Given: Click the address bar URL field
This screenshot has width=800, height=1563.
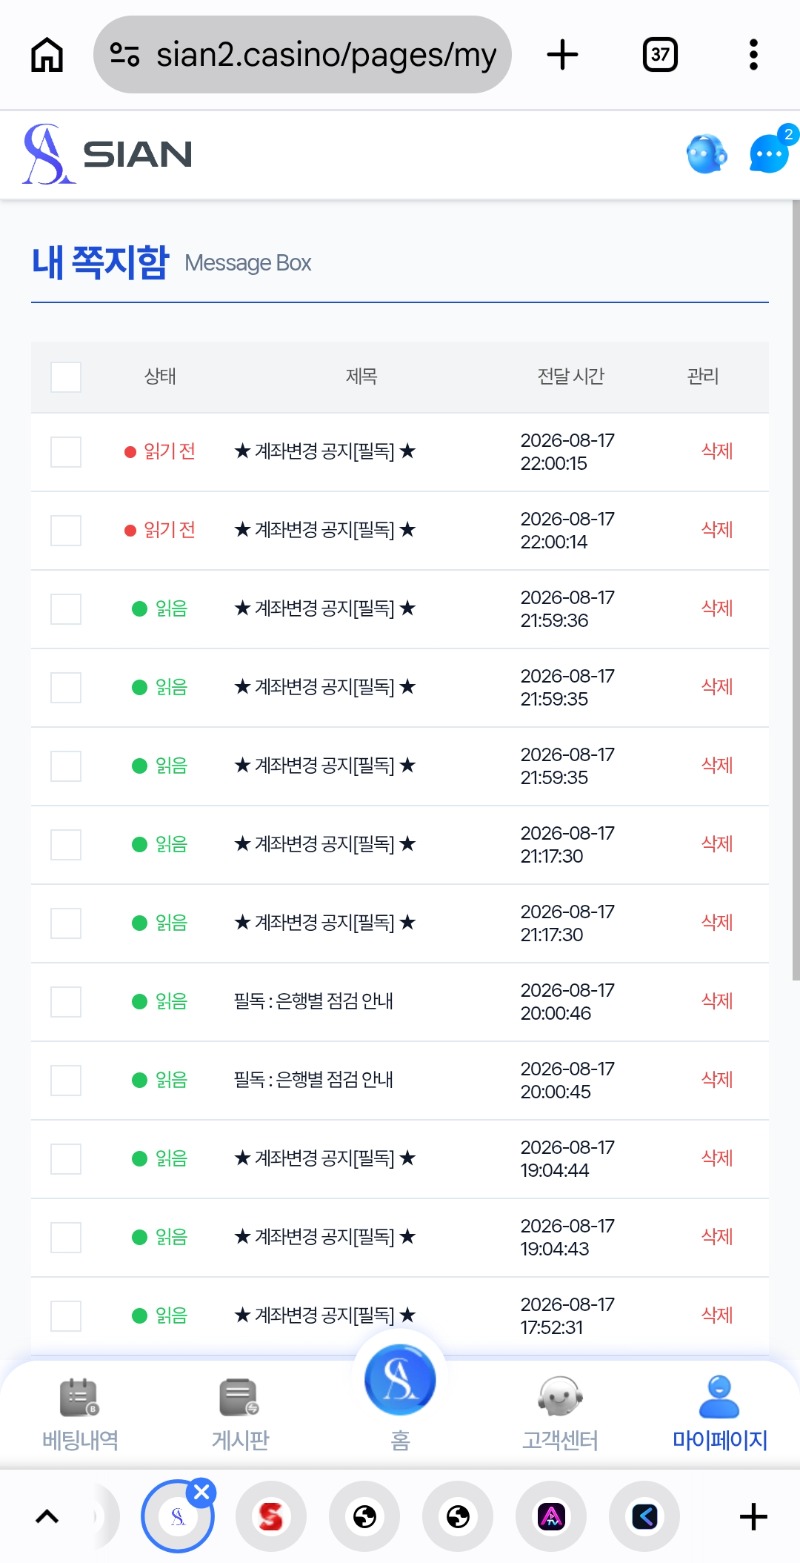Looking at the screenshot, I should (x=303, y=55).
